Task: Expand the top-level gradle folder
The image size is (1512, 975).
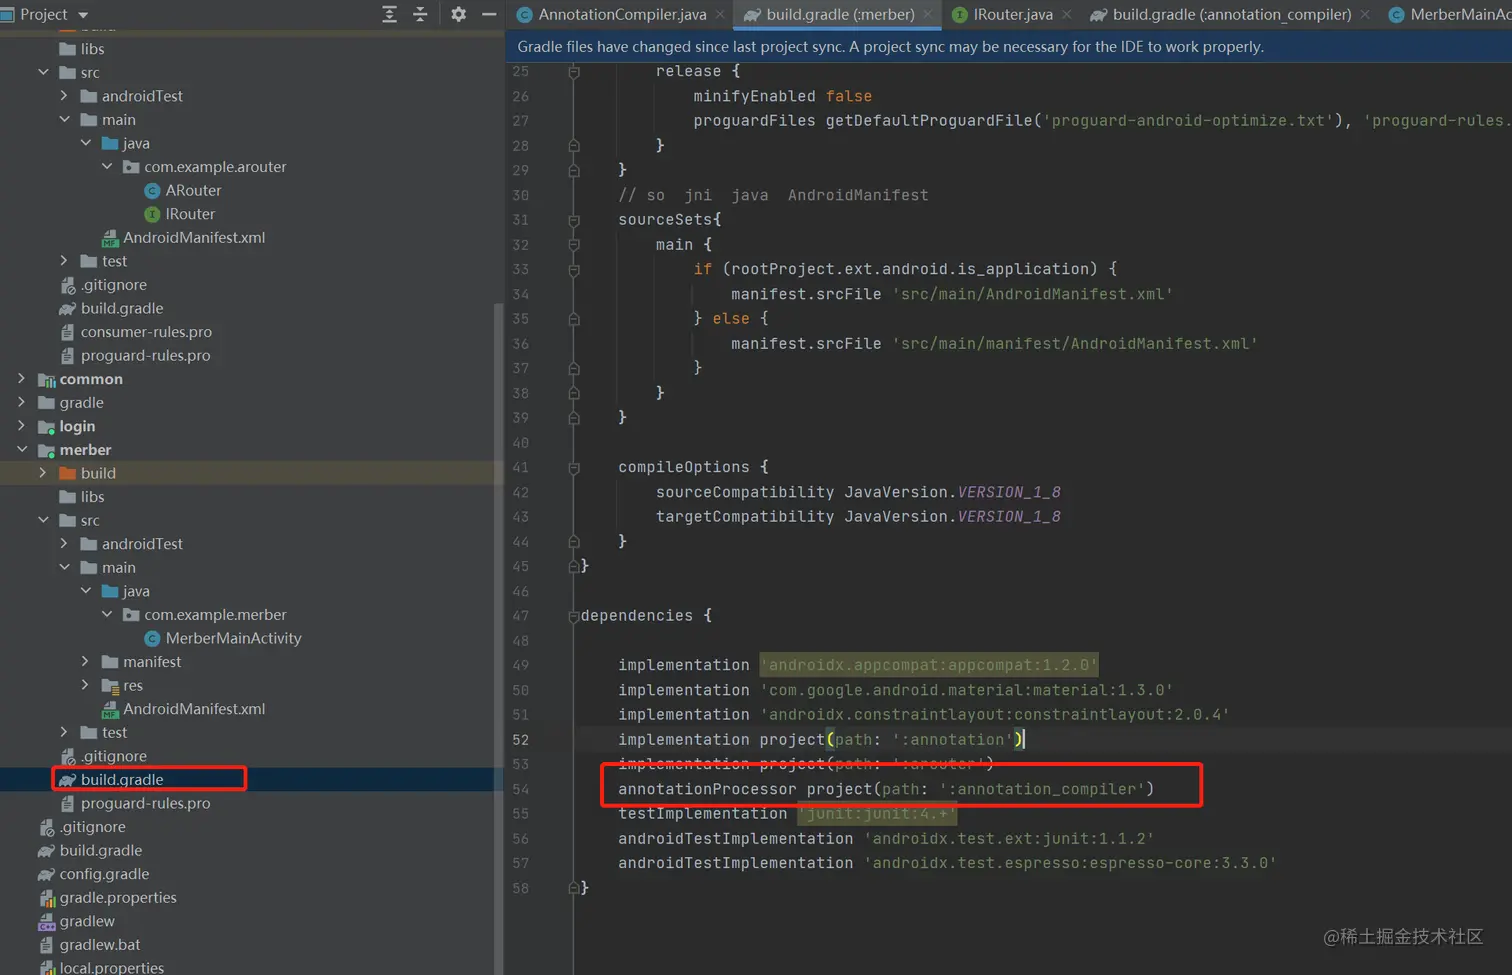Action: (21, 402)
